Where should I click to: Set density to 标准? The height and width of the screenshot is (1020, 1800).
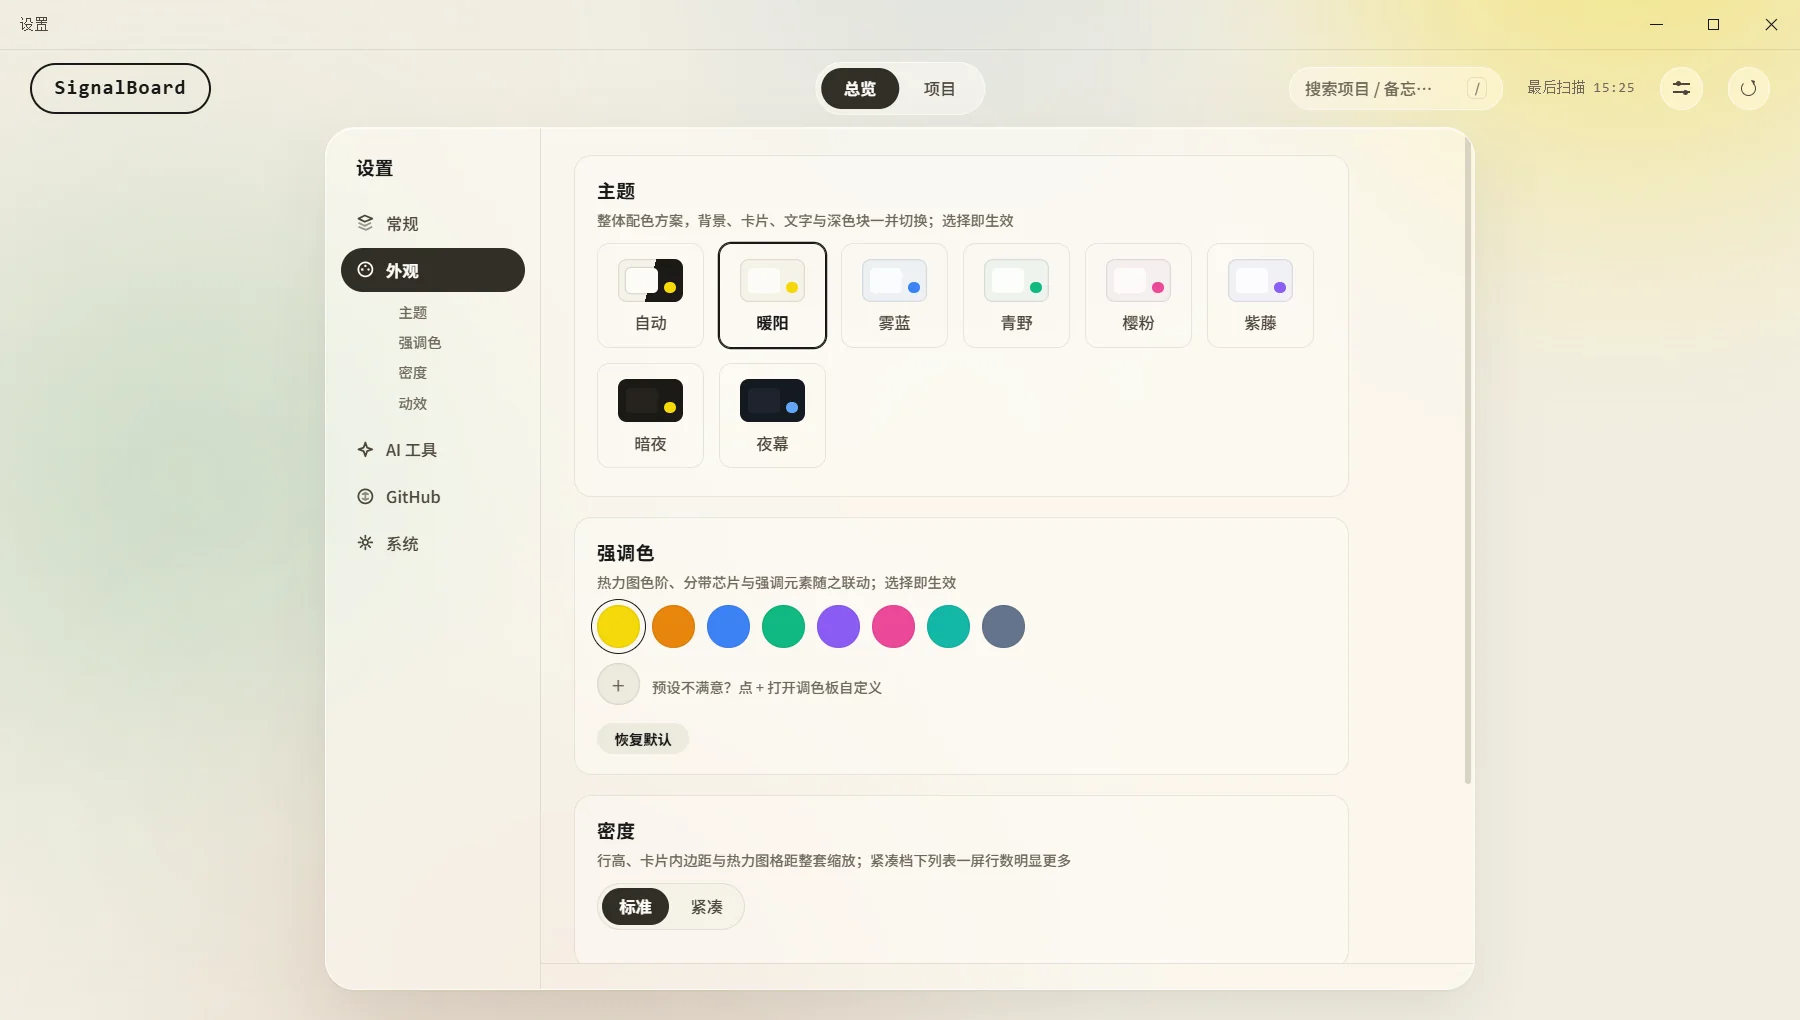coord(635,907)
